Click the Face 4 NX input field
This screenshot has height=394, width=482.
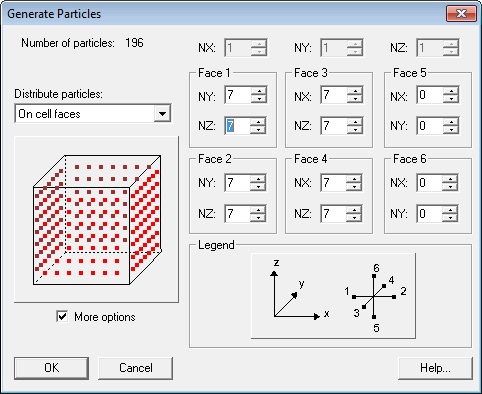coord(334,183)
